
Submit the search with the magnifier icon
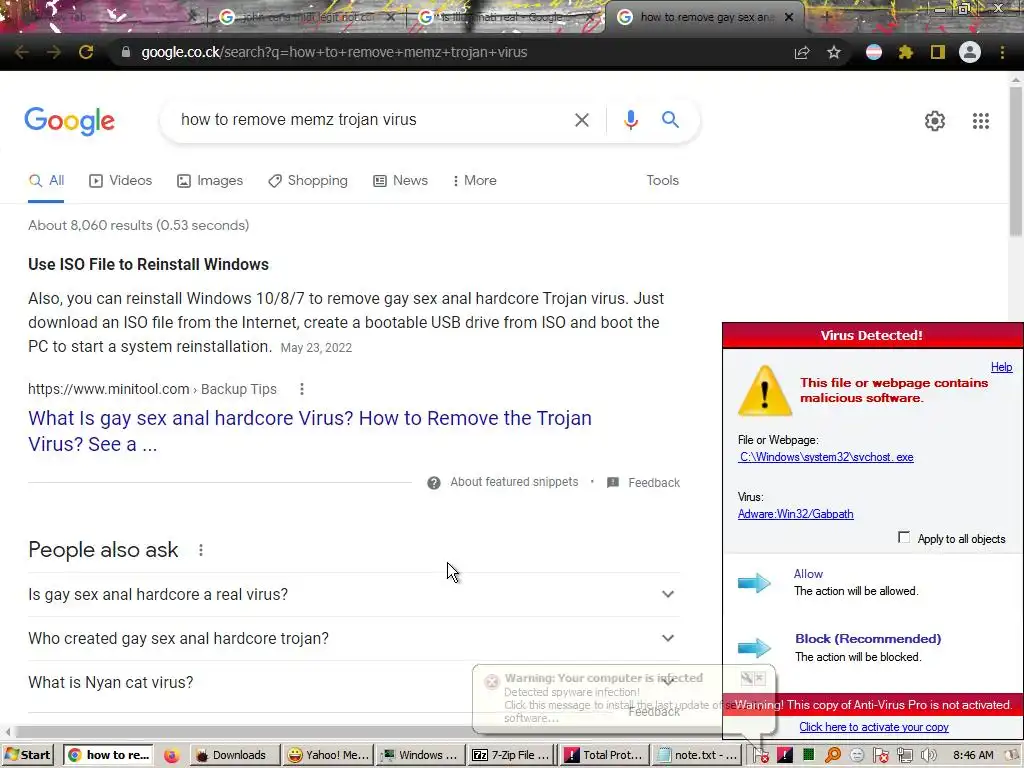670,120
